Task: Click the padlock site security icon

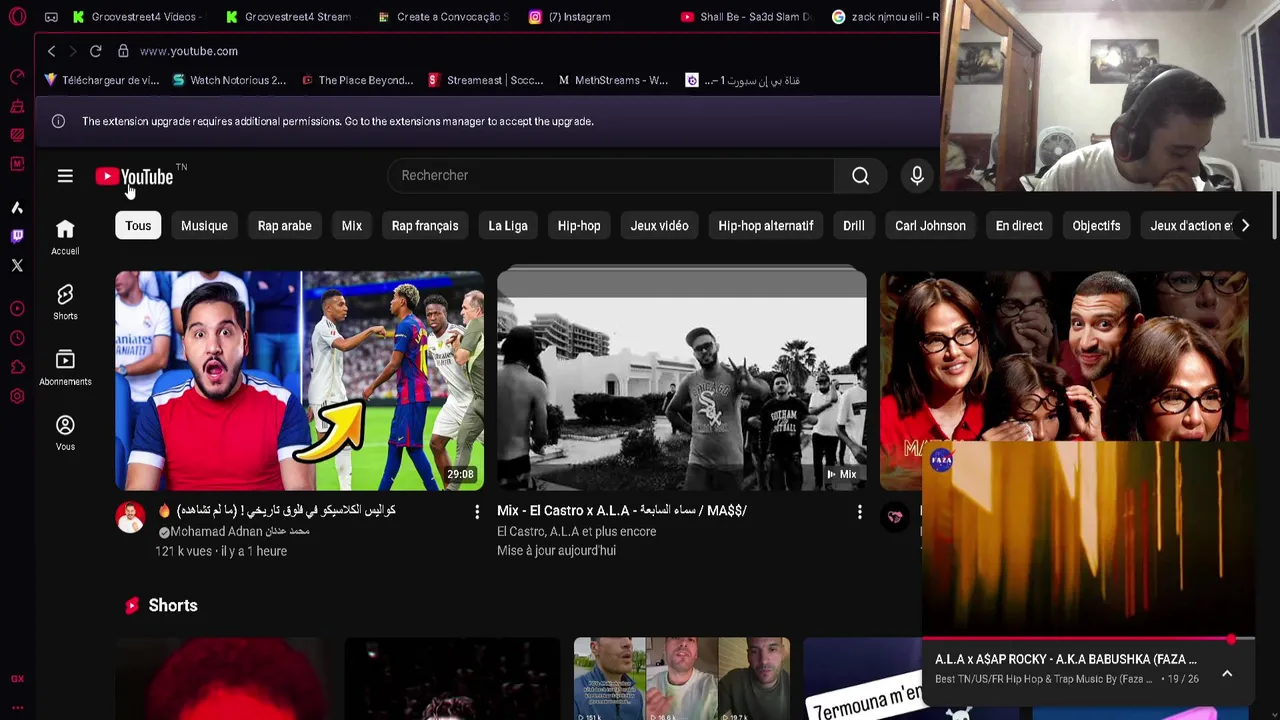Action: (x=123, y=51)
